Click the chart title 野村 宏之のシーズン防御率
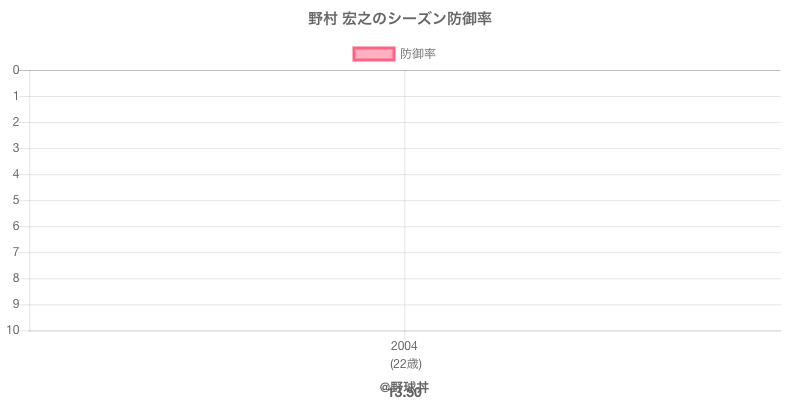The height and width of the screenshot is (400, 800). pyautogui.click(x=400, y=19)
